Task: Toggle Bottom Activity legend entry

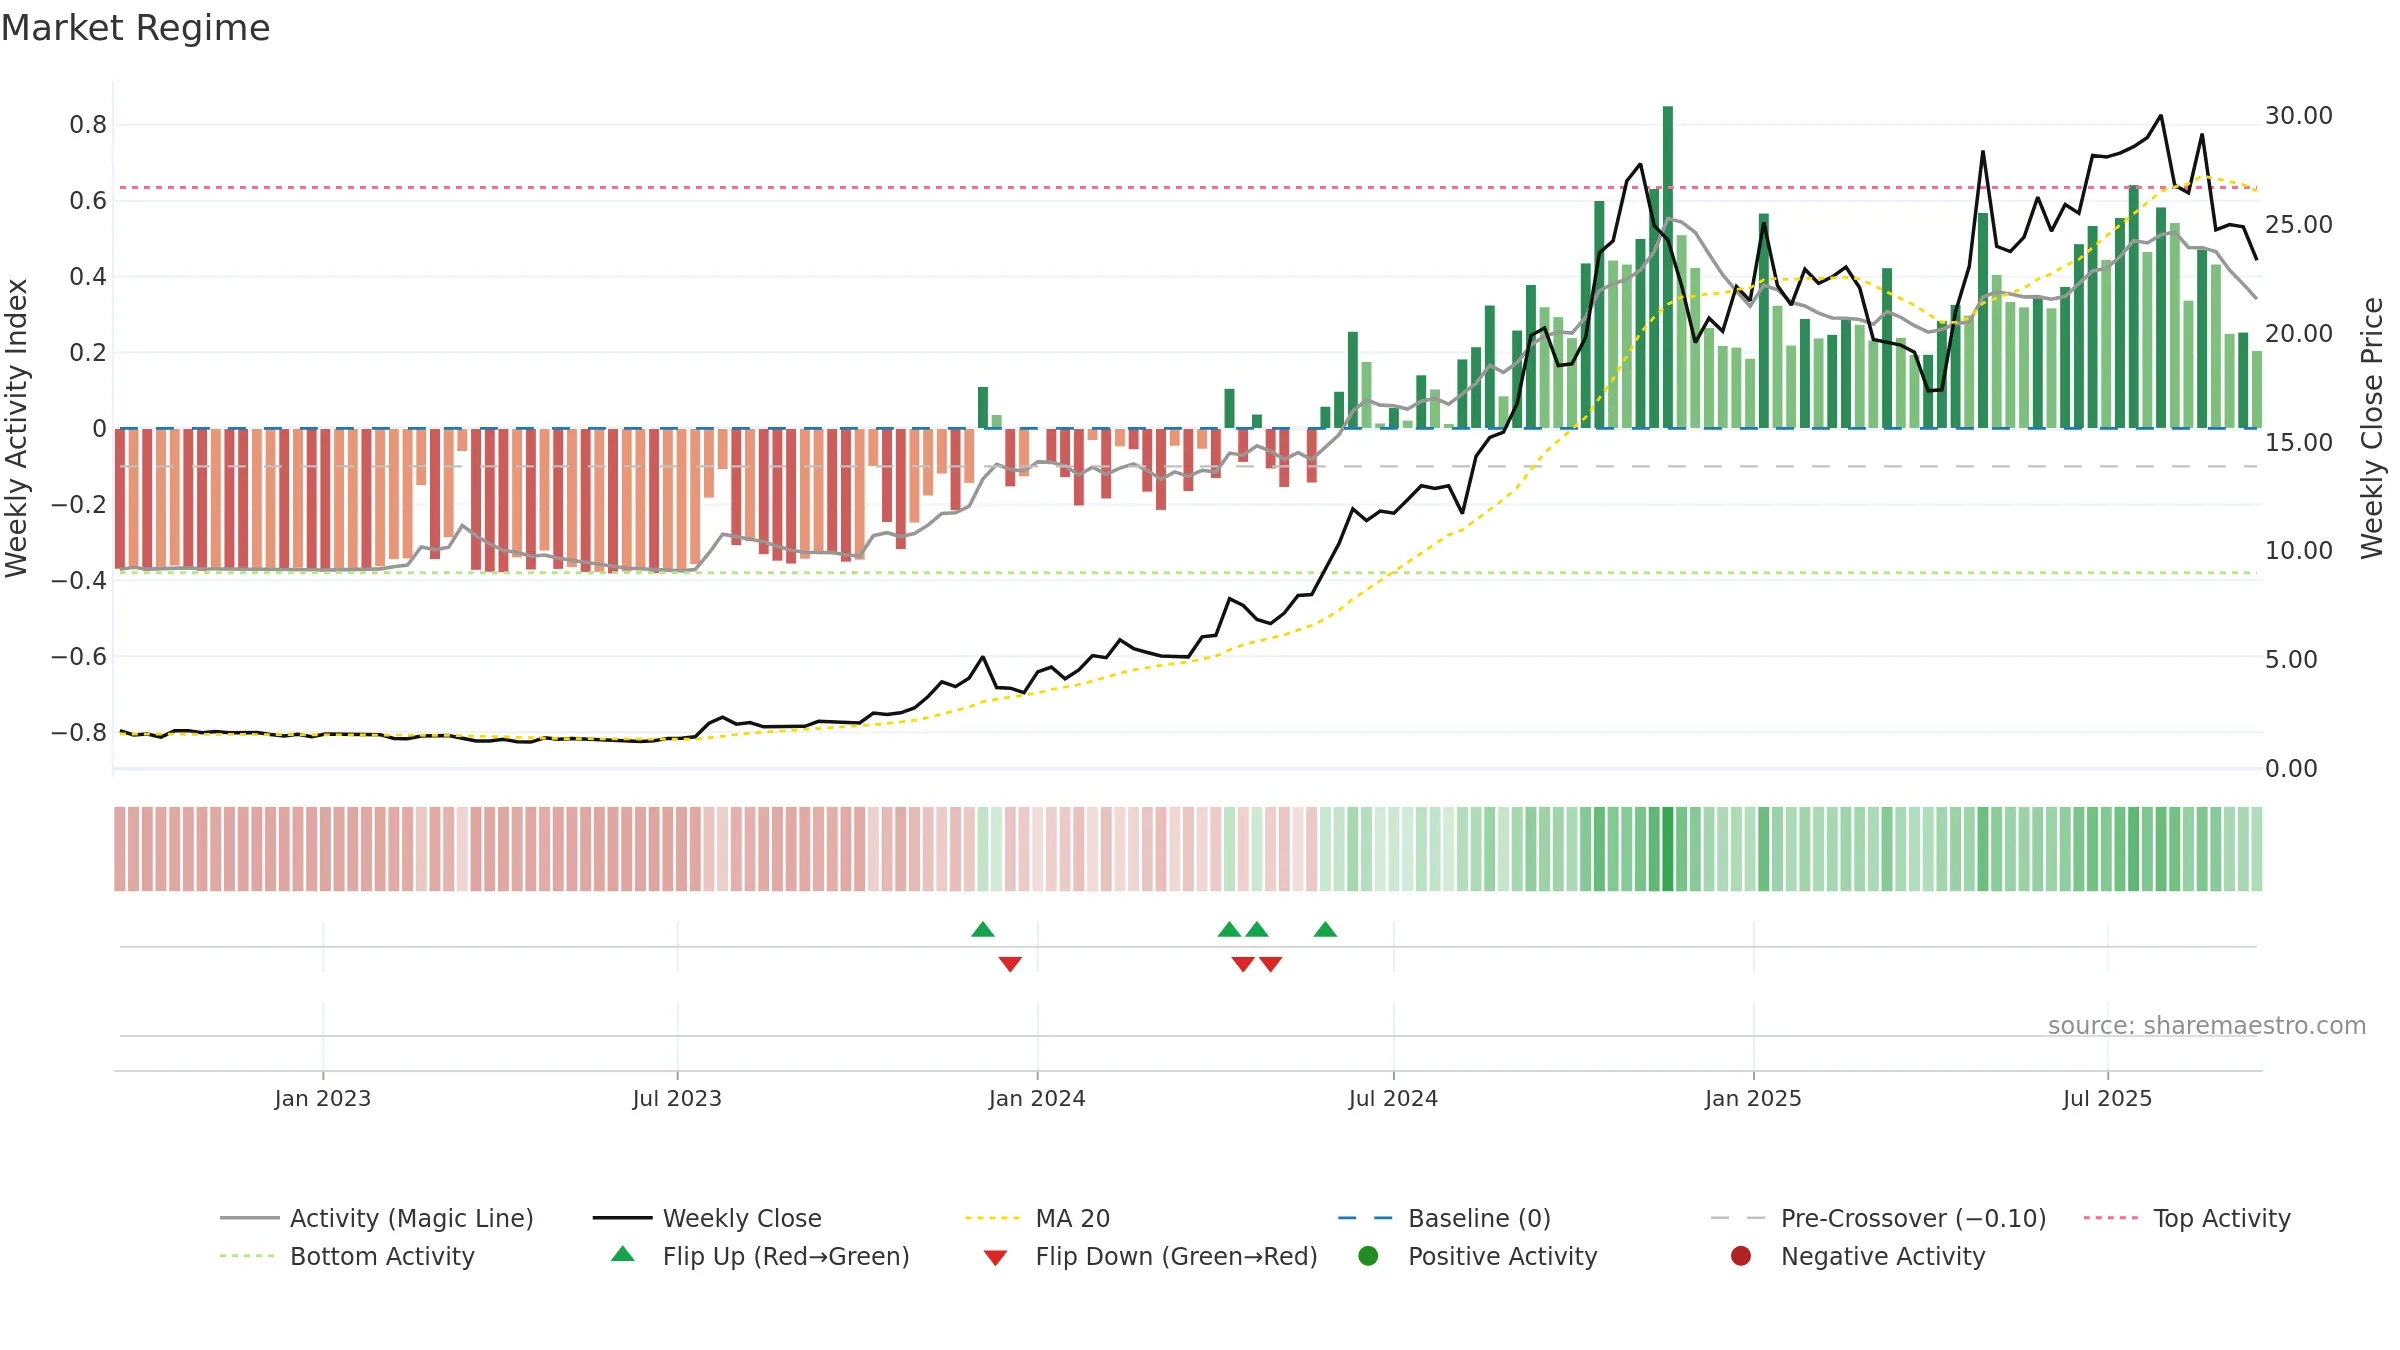Action: (347, 1256)
